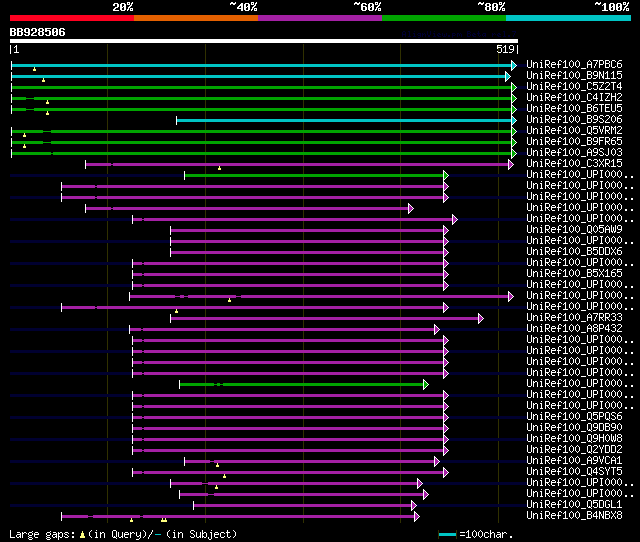Click the green alignment bar of C5Z2T4
The width and height of the screenshot is (640, 542).
[261, 87]
